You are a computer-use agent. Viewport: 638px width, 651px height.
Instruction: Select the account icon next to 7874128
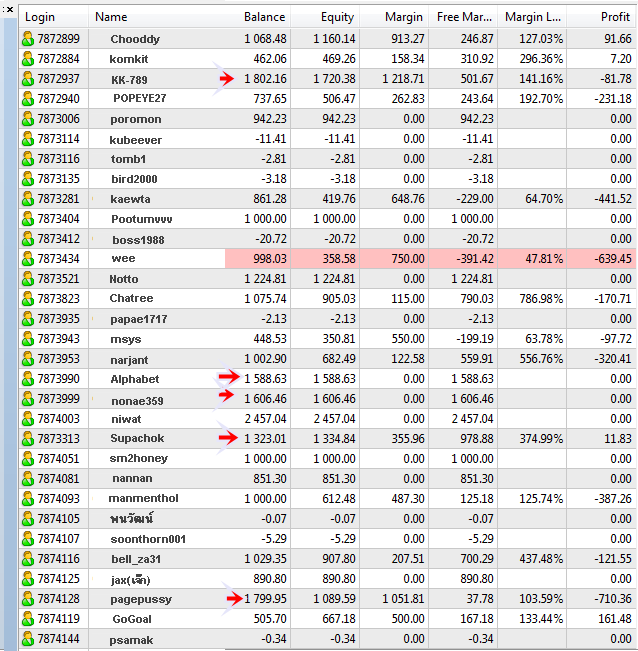coord(28,599)
